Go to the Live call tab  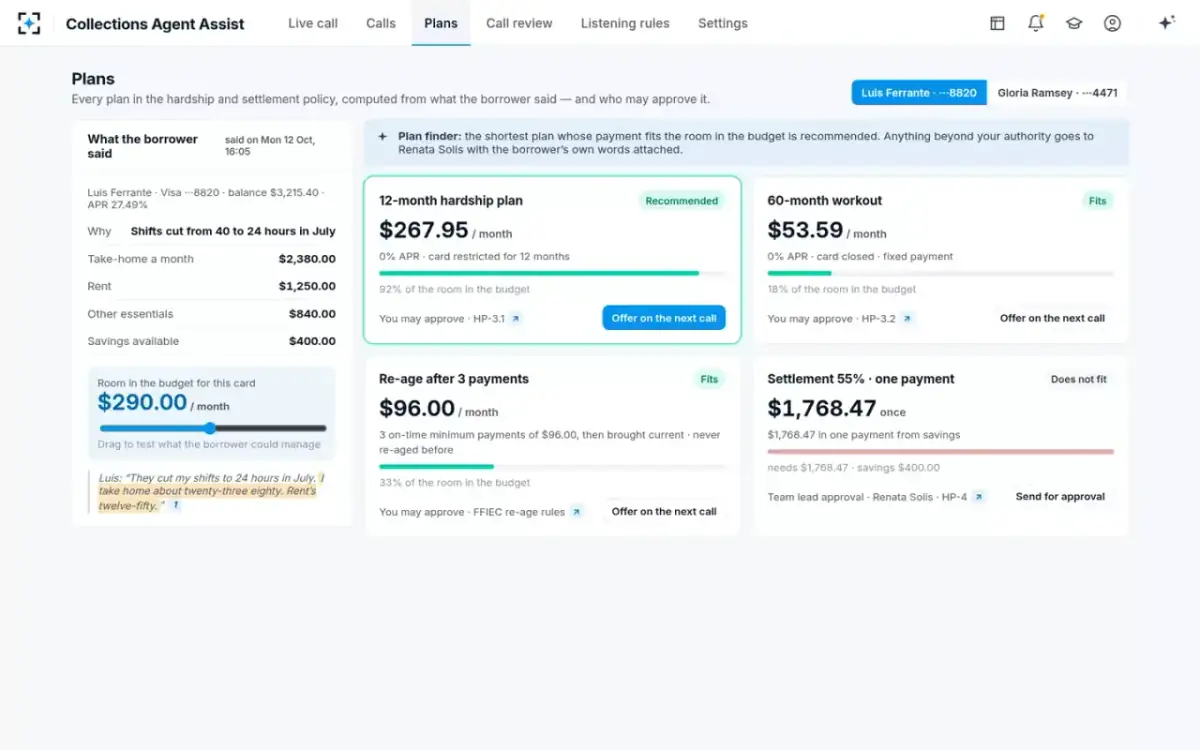pos(313,23)
